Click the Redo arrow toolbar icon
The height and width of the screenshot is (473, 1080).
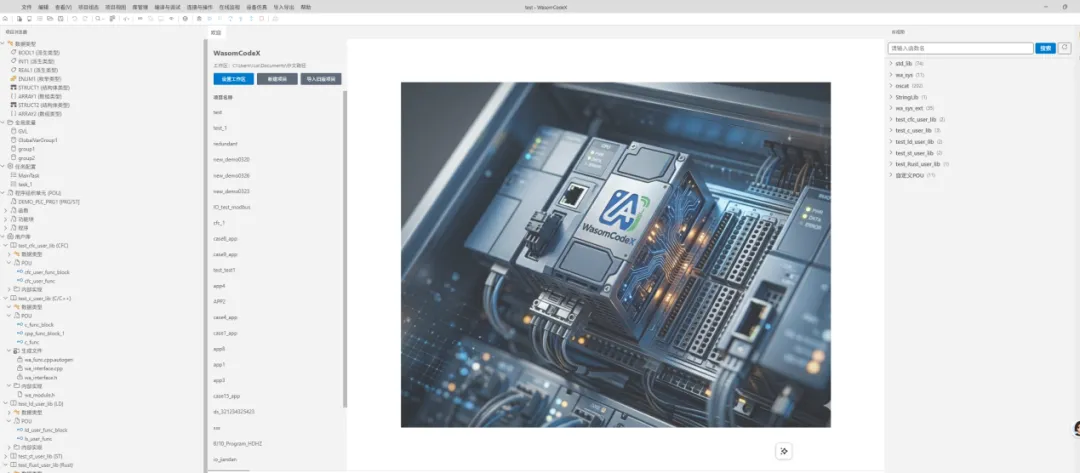point(85,19)
